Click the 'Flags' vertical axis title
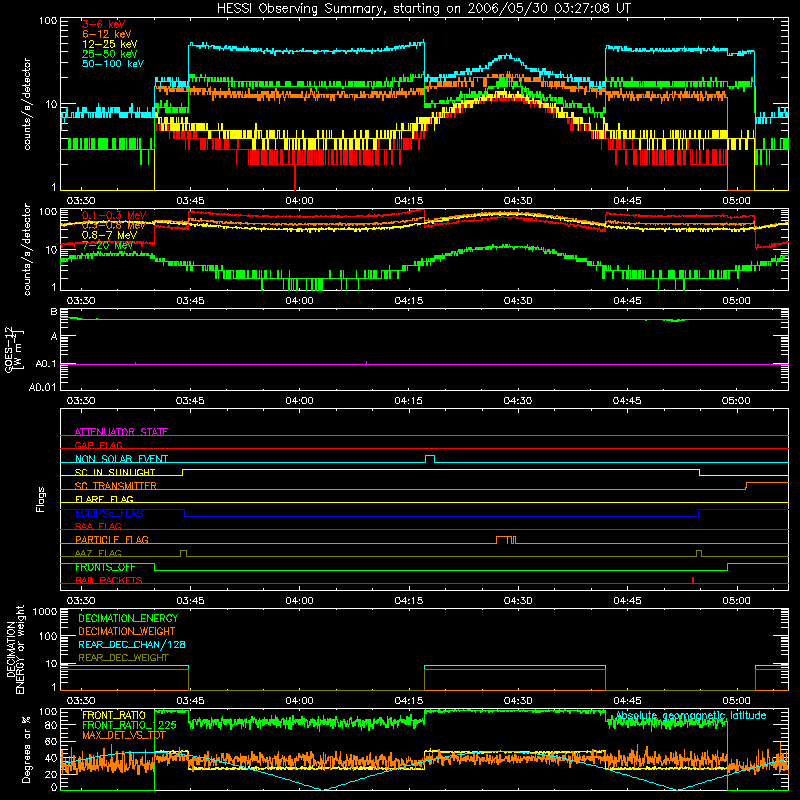This screenshot has width=800, height=800. [x=41, y=499]
